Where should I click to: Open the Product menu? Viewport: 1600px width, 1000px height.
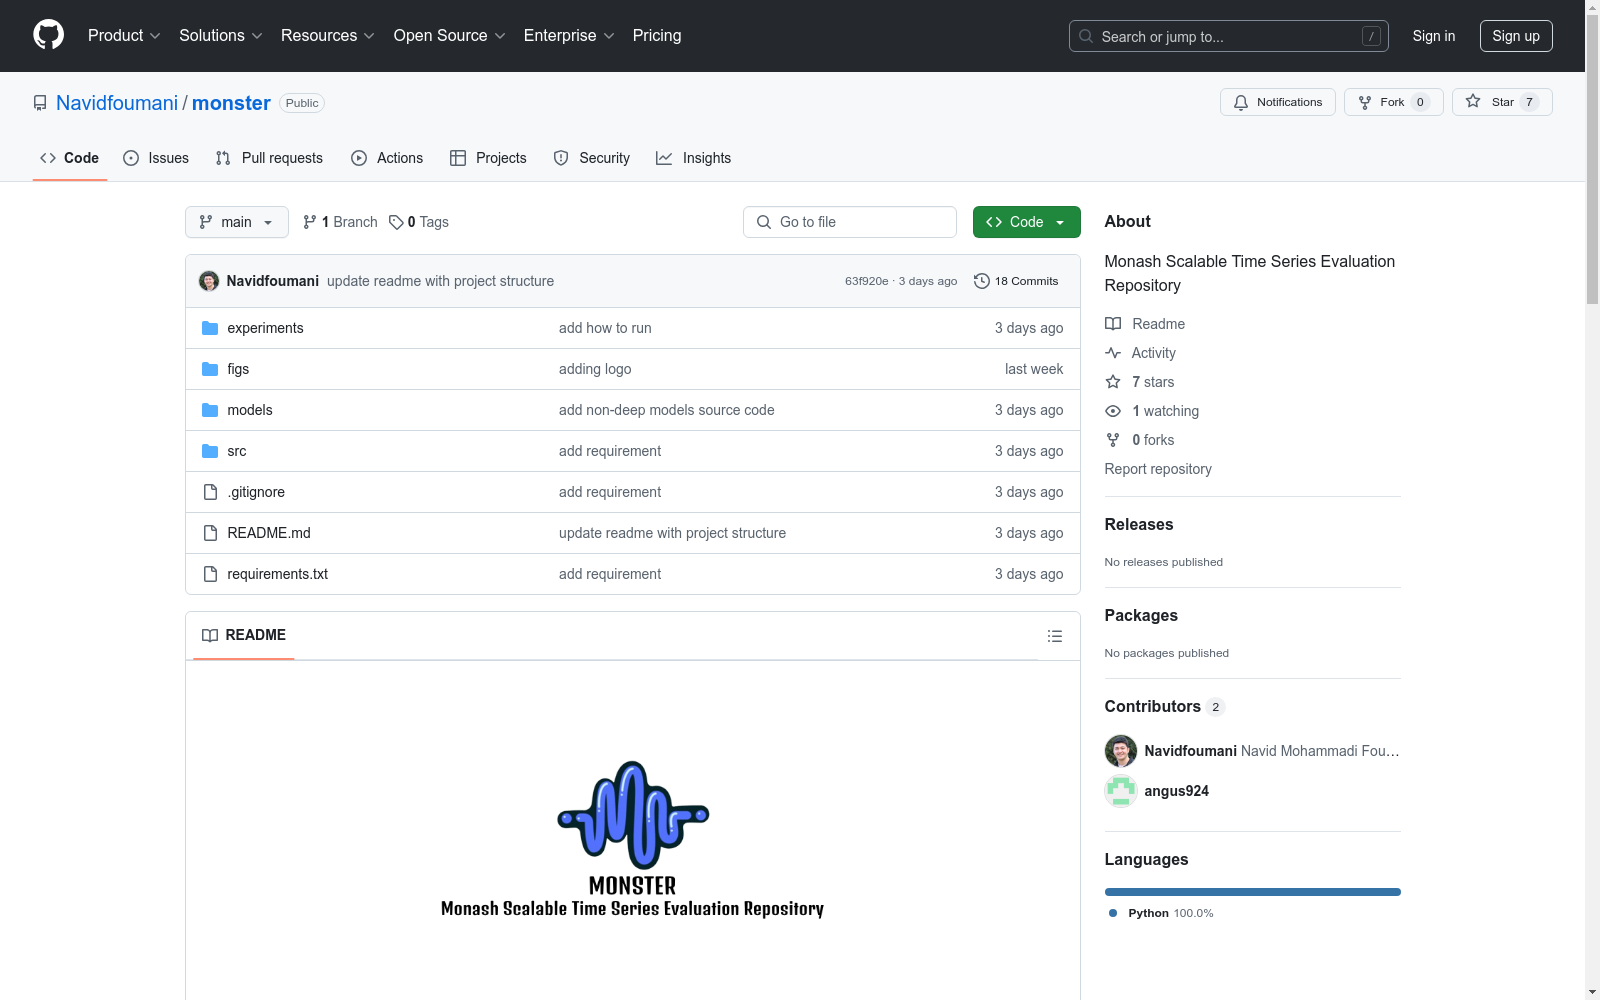124,35
